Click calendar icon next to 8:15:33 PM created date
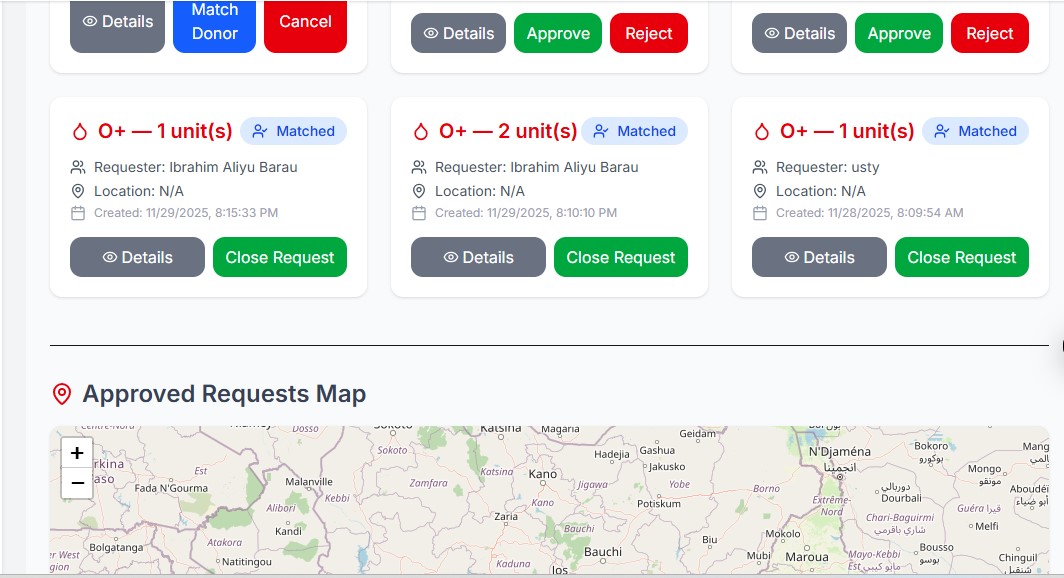This screenshot has height=578, width=1064. [78, 213]
